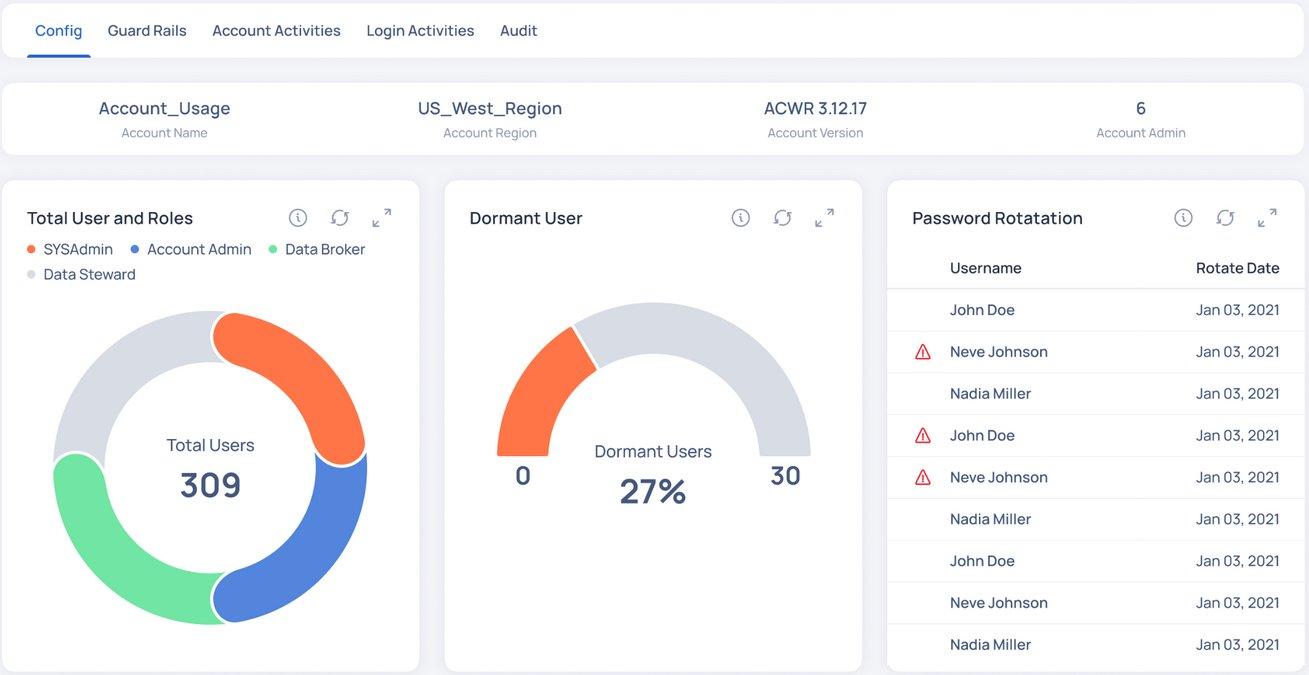Select the first Nadia Miller row
The width and height of the screenshot is (1309, 675).
1096,394
